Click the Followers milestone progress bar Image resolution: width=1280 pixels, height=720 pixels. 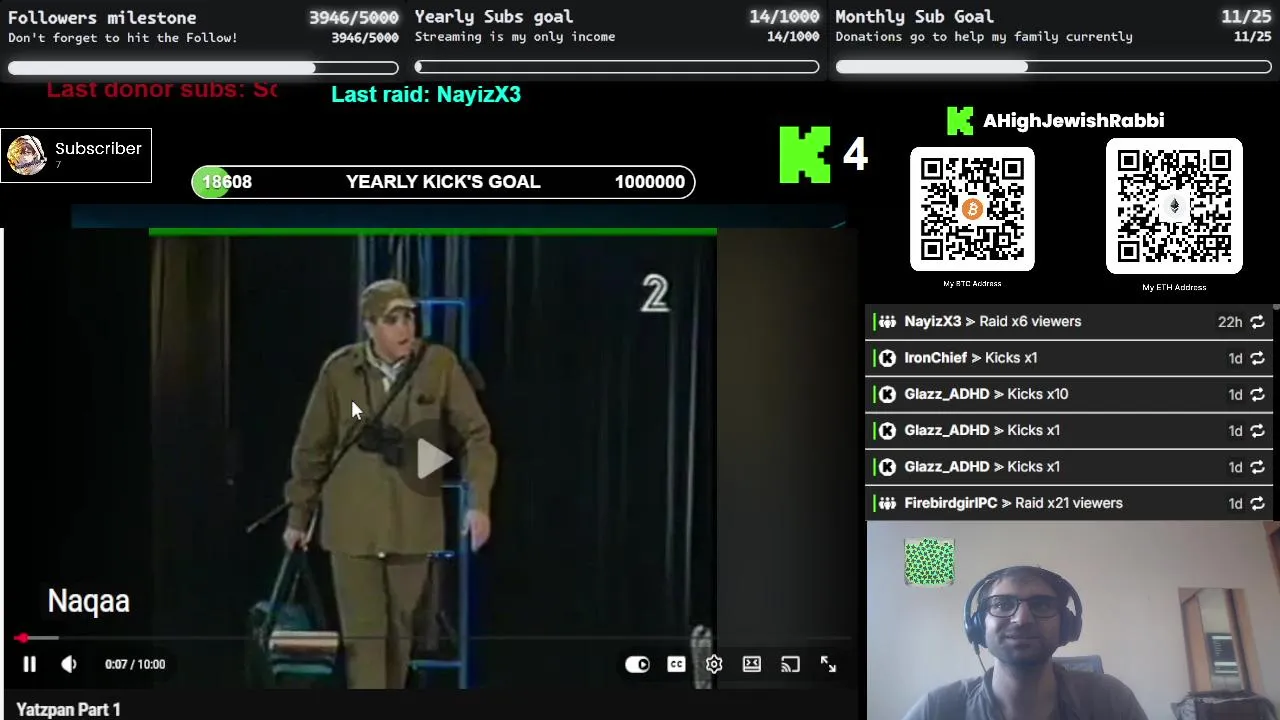(x=203, y=68)
